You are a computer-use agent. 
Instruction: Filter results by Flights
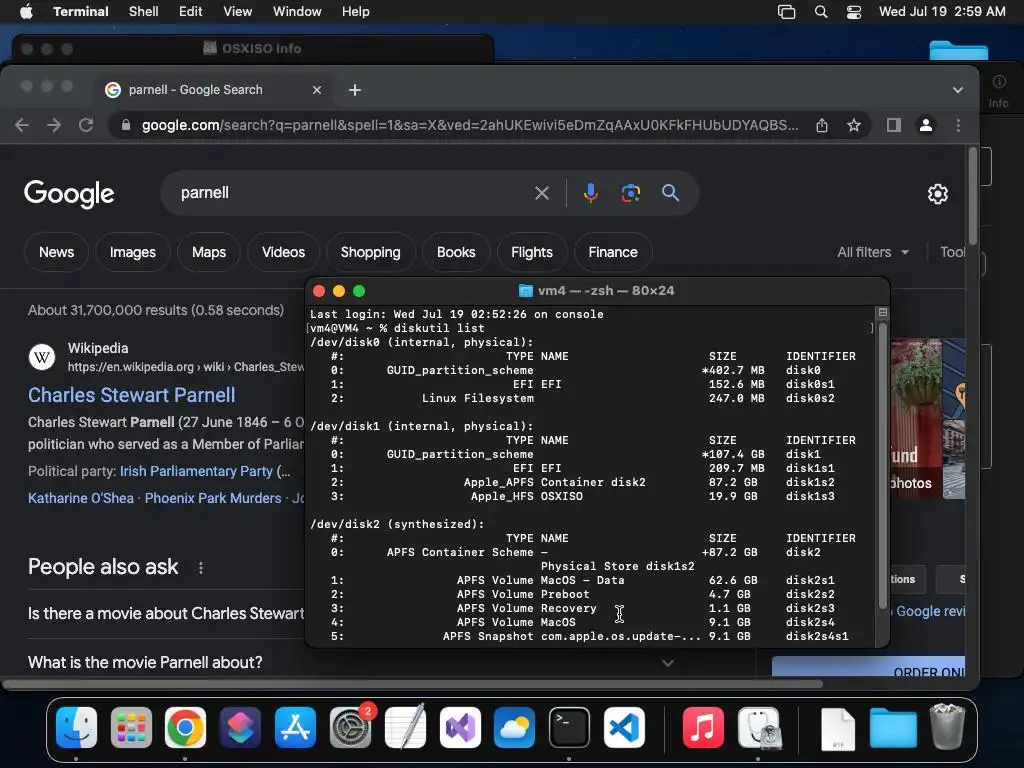point(532,252)
